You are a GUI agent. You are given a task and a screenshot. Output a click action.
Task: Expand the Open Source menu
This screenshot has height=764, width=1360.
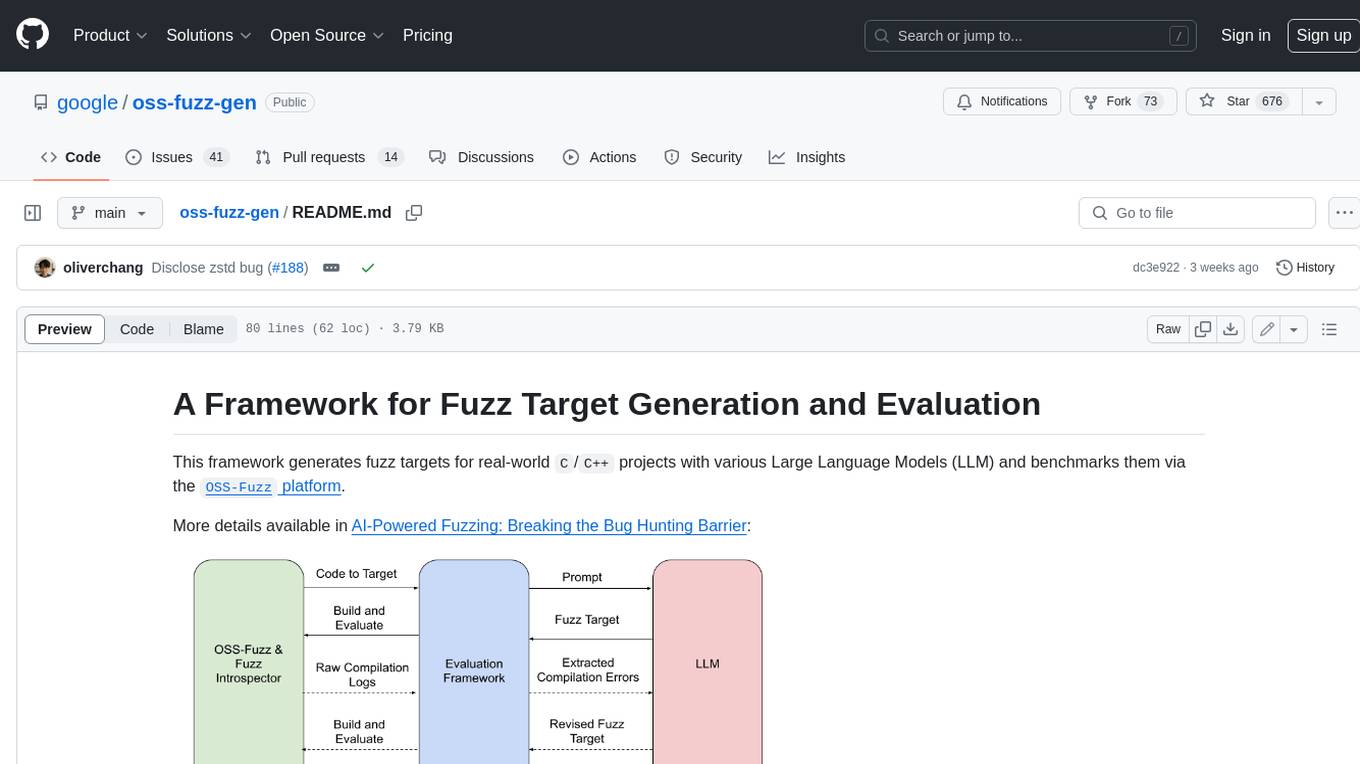tap(327, 35)
